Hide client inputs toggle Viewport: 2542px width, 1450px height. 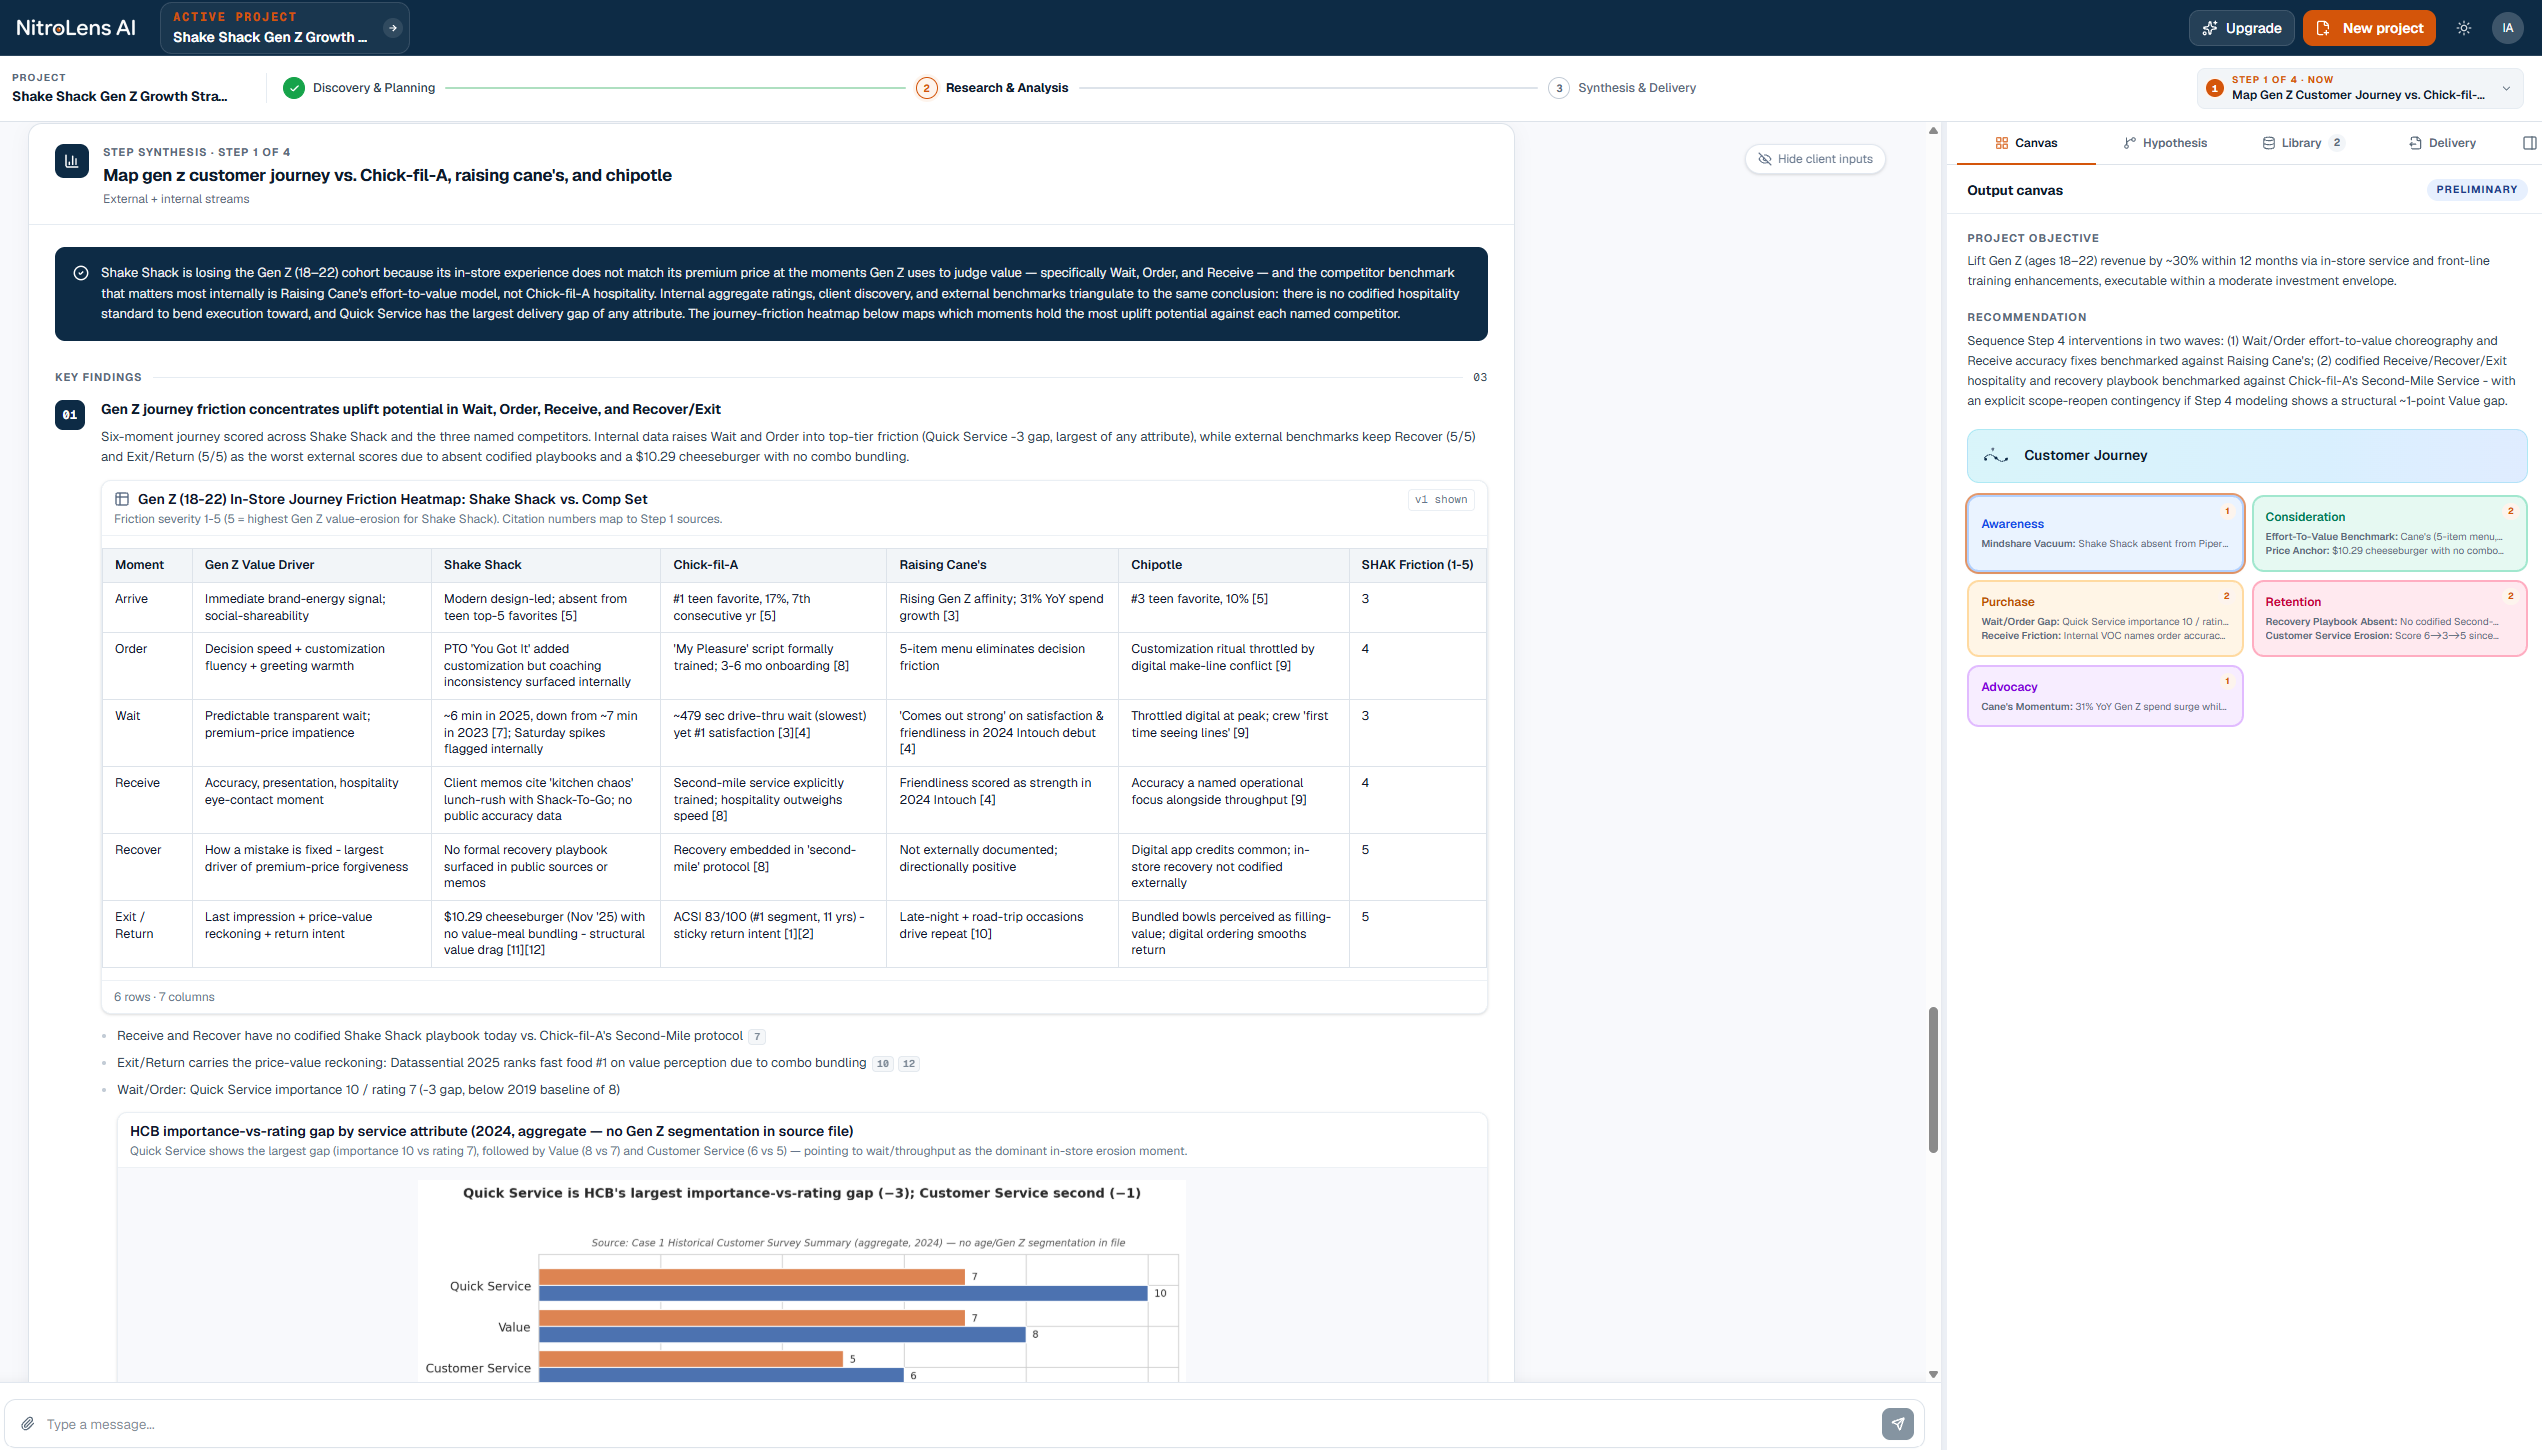[1815, 159]
